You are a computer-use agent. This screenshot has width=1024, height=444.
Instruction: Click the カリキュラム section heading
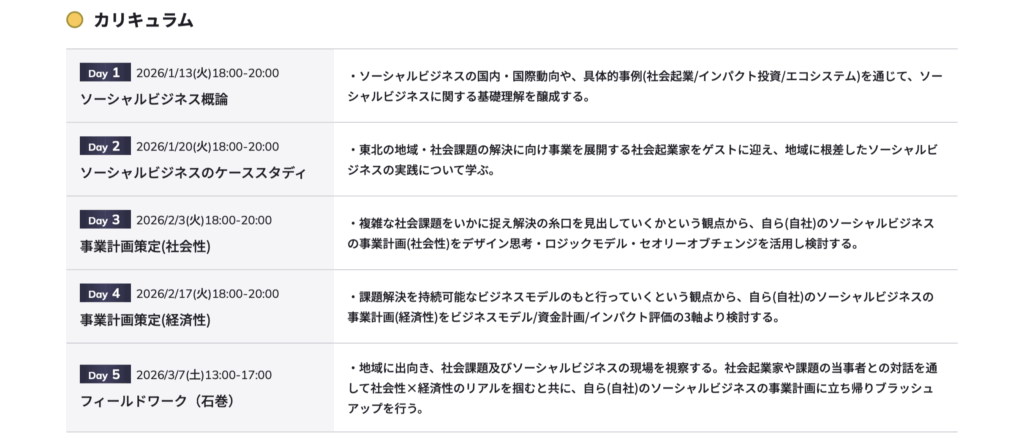pos(143,20)
